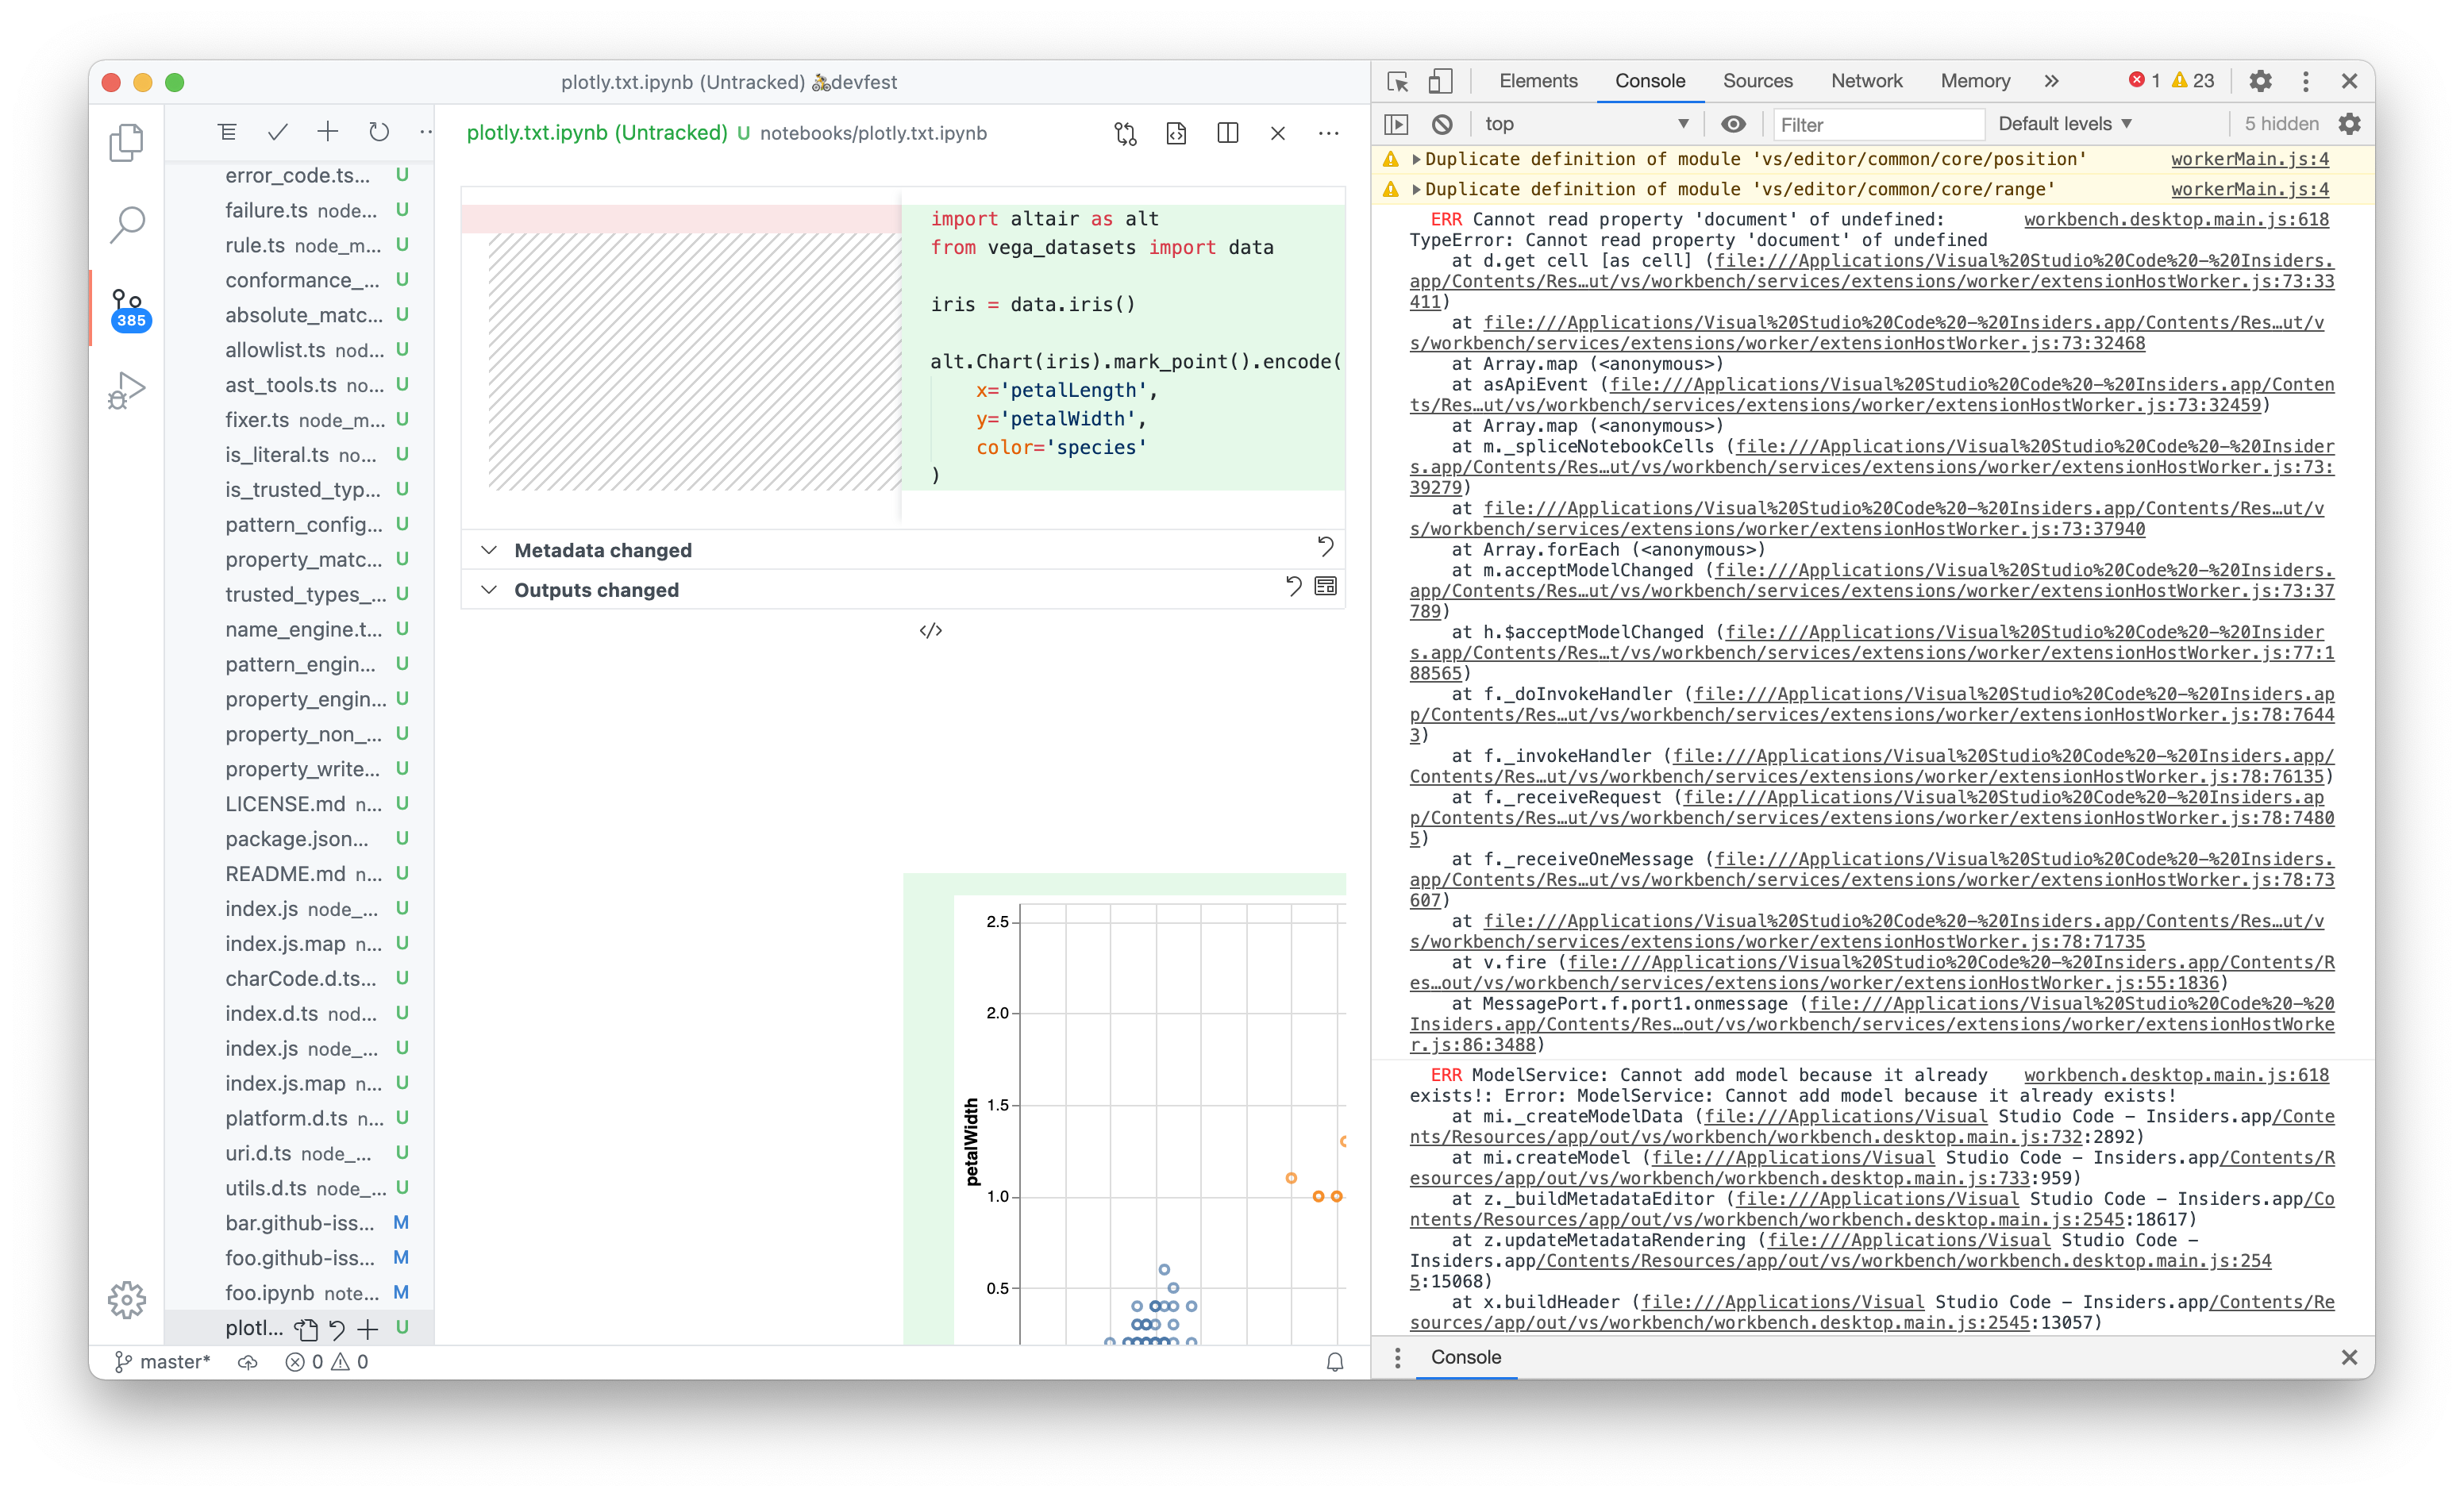Collapse the Metadata changed section

click(x=489, y=550)
